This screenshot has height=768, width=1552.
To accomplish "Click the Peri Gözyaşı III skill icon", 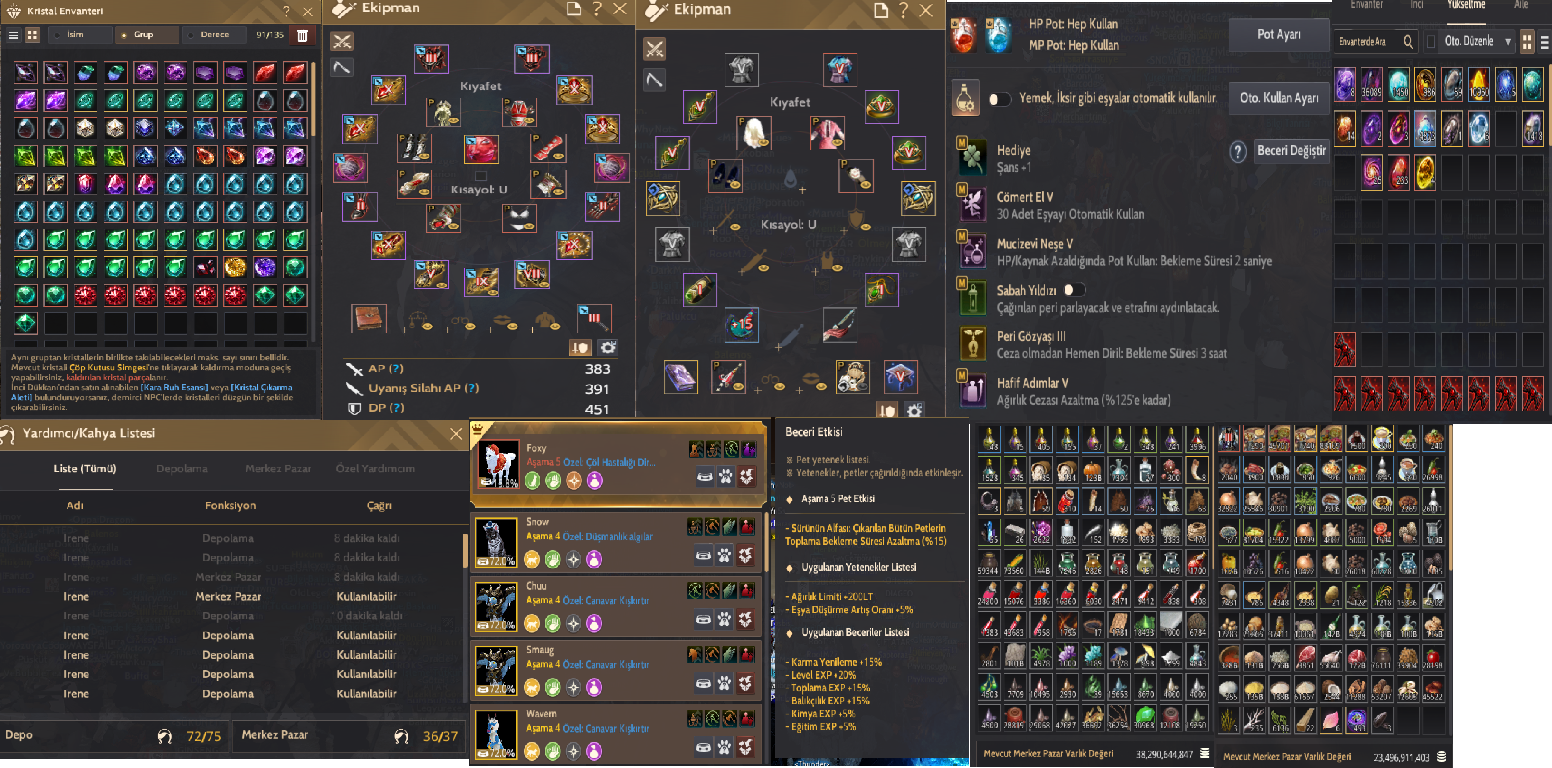I will click(x=971, y=343).
